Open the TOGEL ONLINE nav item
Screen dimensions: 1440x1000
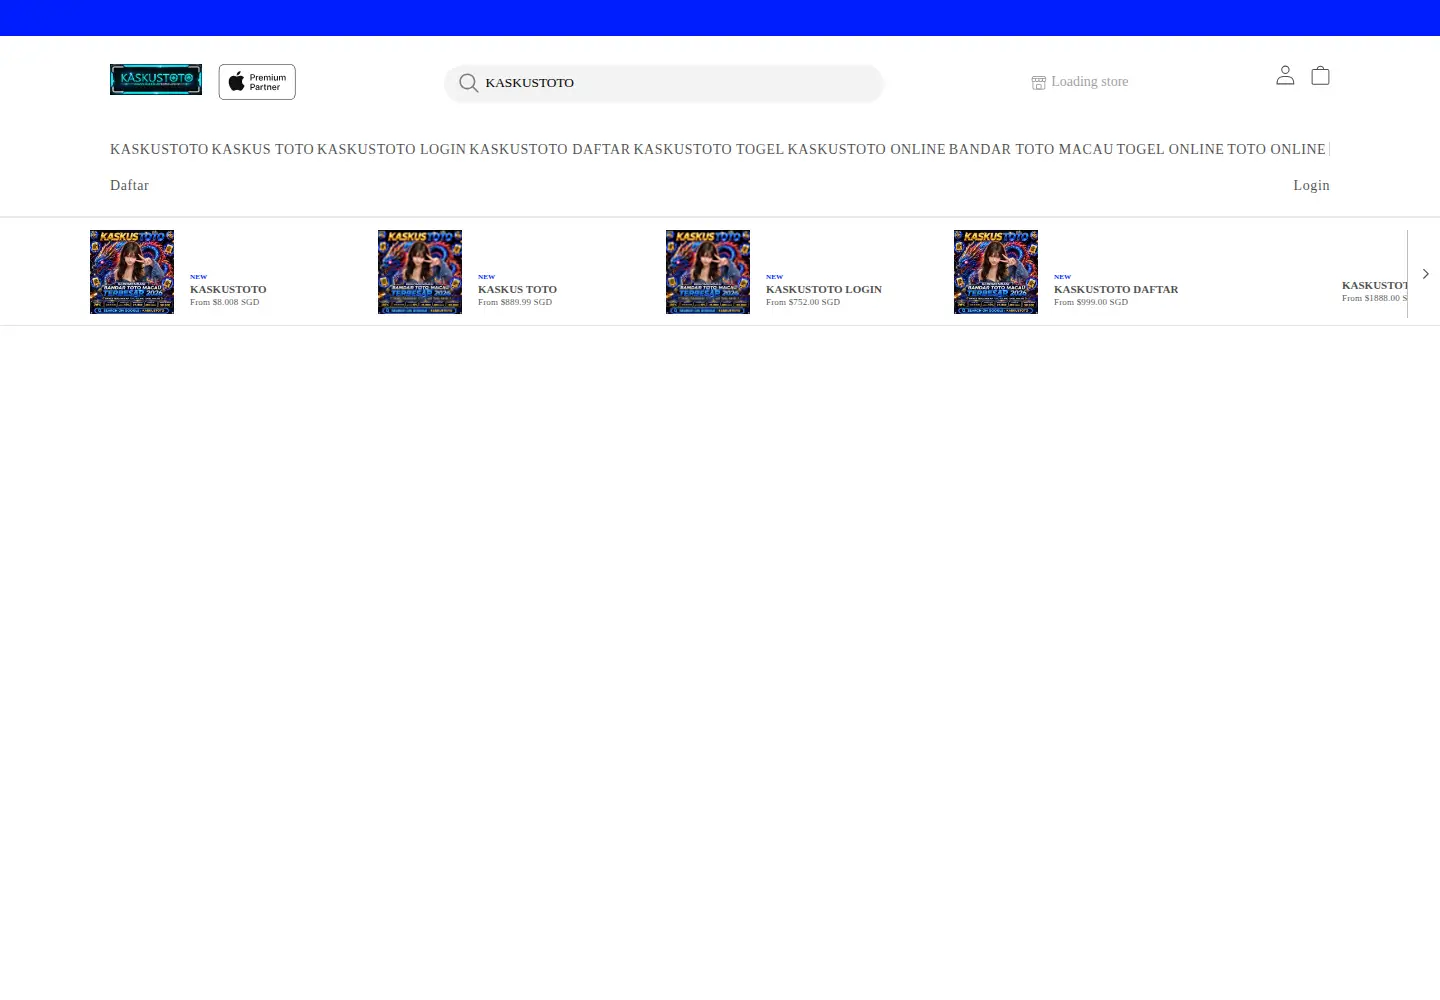1170,149
